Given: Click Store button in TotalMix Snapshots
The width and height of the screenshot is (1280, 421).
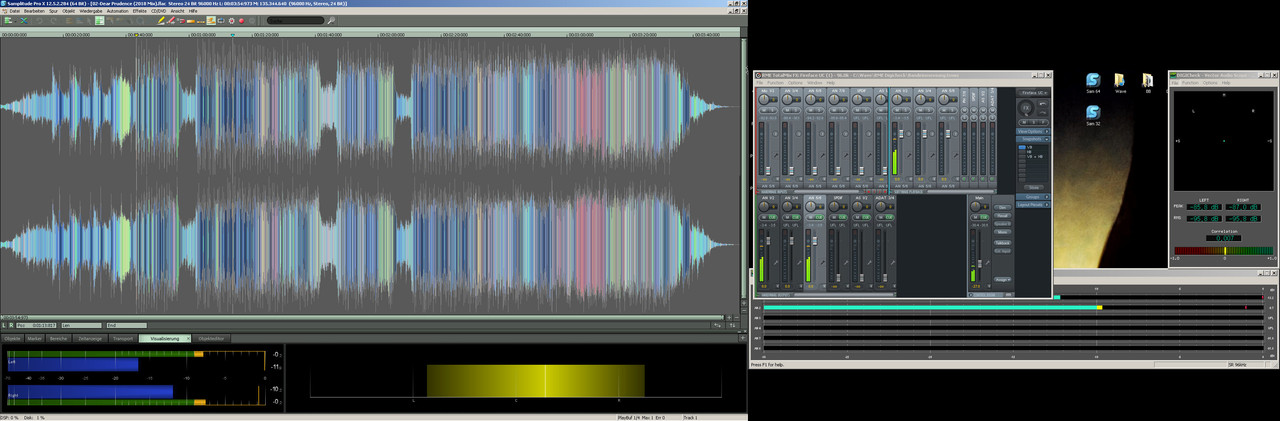Looking at the screenshot, I should pos(1032,187).
